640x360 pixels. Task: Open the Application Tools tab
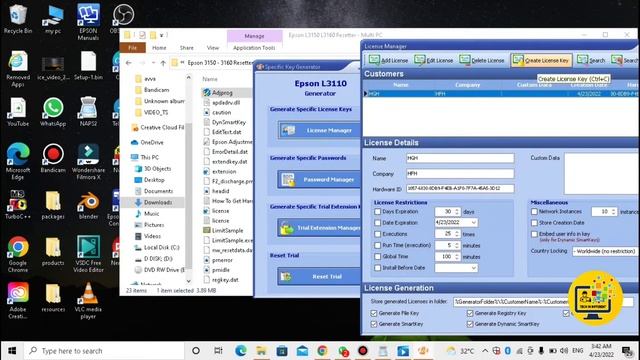coord(254,48)
